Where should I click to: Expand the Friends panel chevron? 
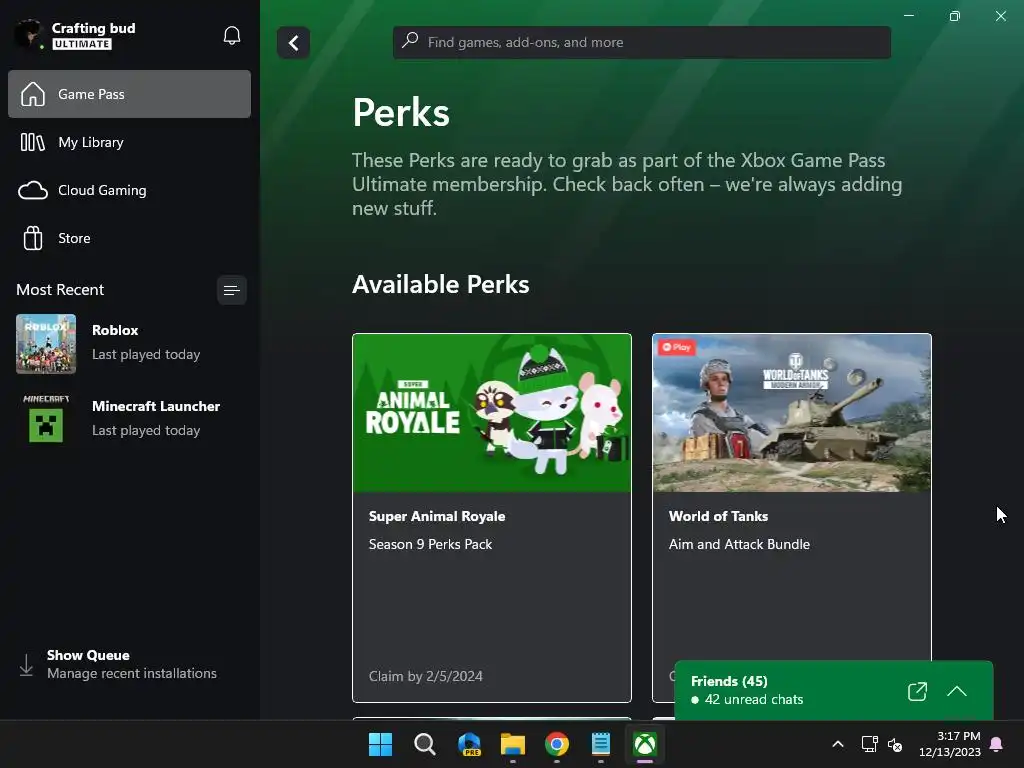(957, 692)
